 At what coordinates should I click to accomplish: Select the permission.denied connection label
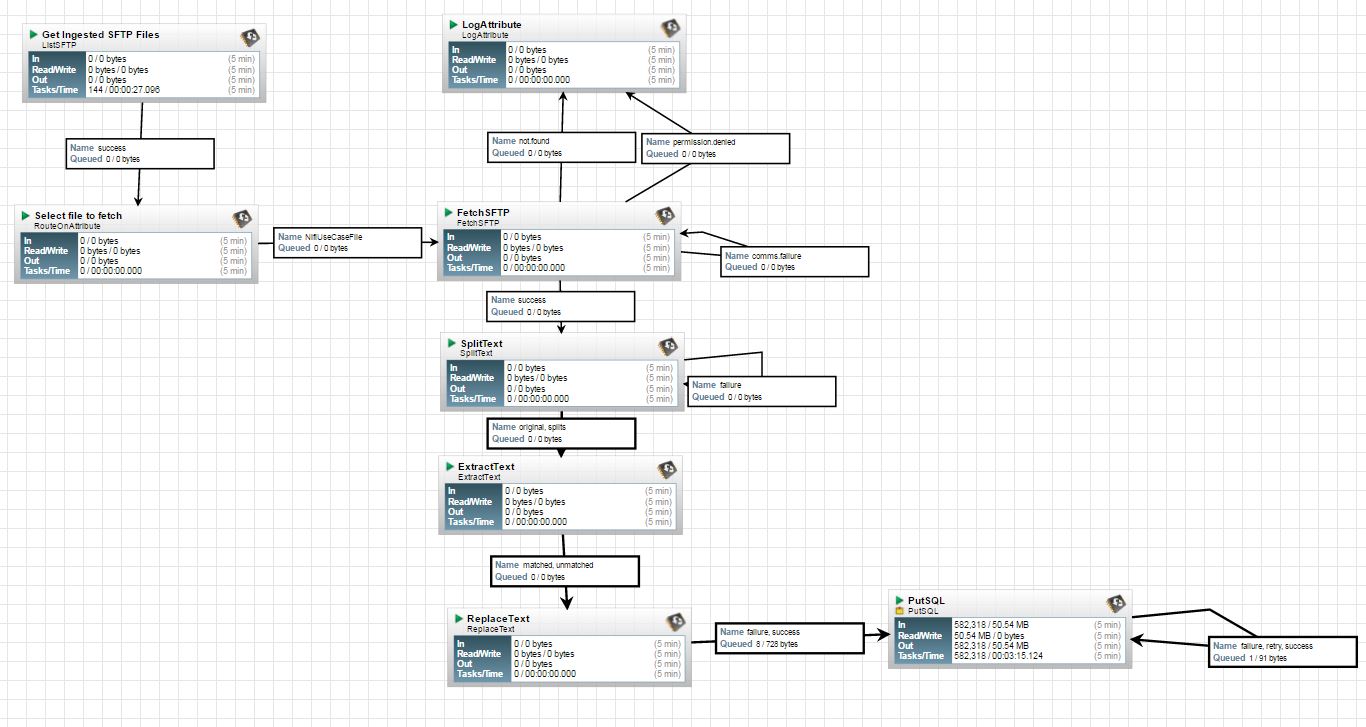click(715, 148)
